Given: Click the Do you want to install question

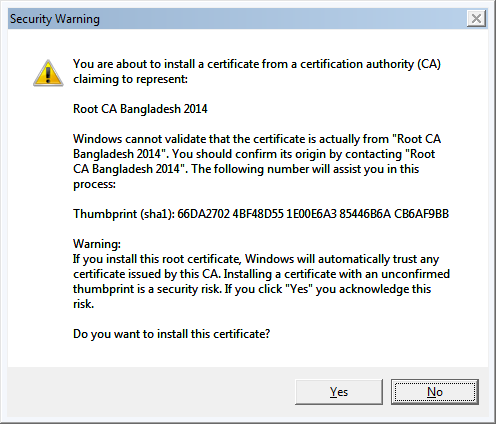Looking at the screenshot, I should (171, 334).
